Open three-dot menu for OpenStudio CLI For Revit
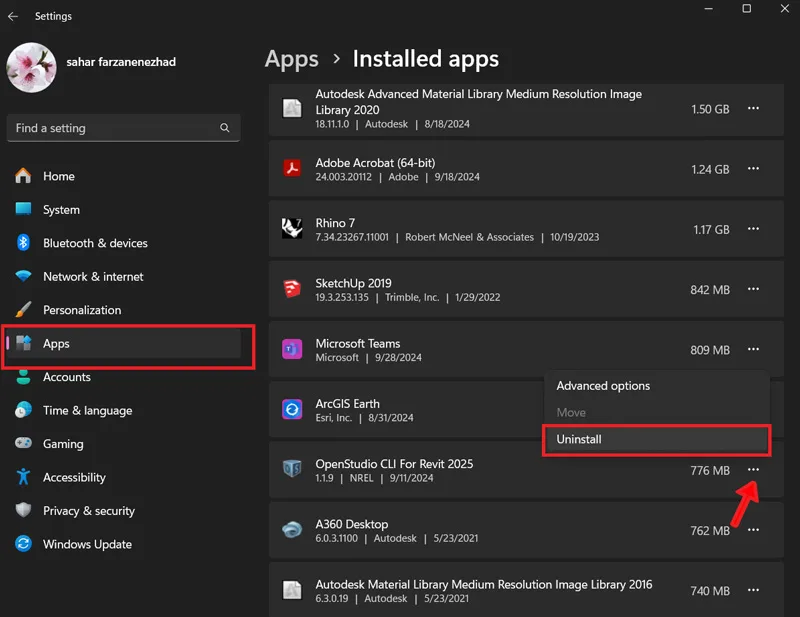Screen dimensions: 800x617 point(753,470)
